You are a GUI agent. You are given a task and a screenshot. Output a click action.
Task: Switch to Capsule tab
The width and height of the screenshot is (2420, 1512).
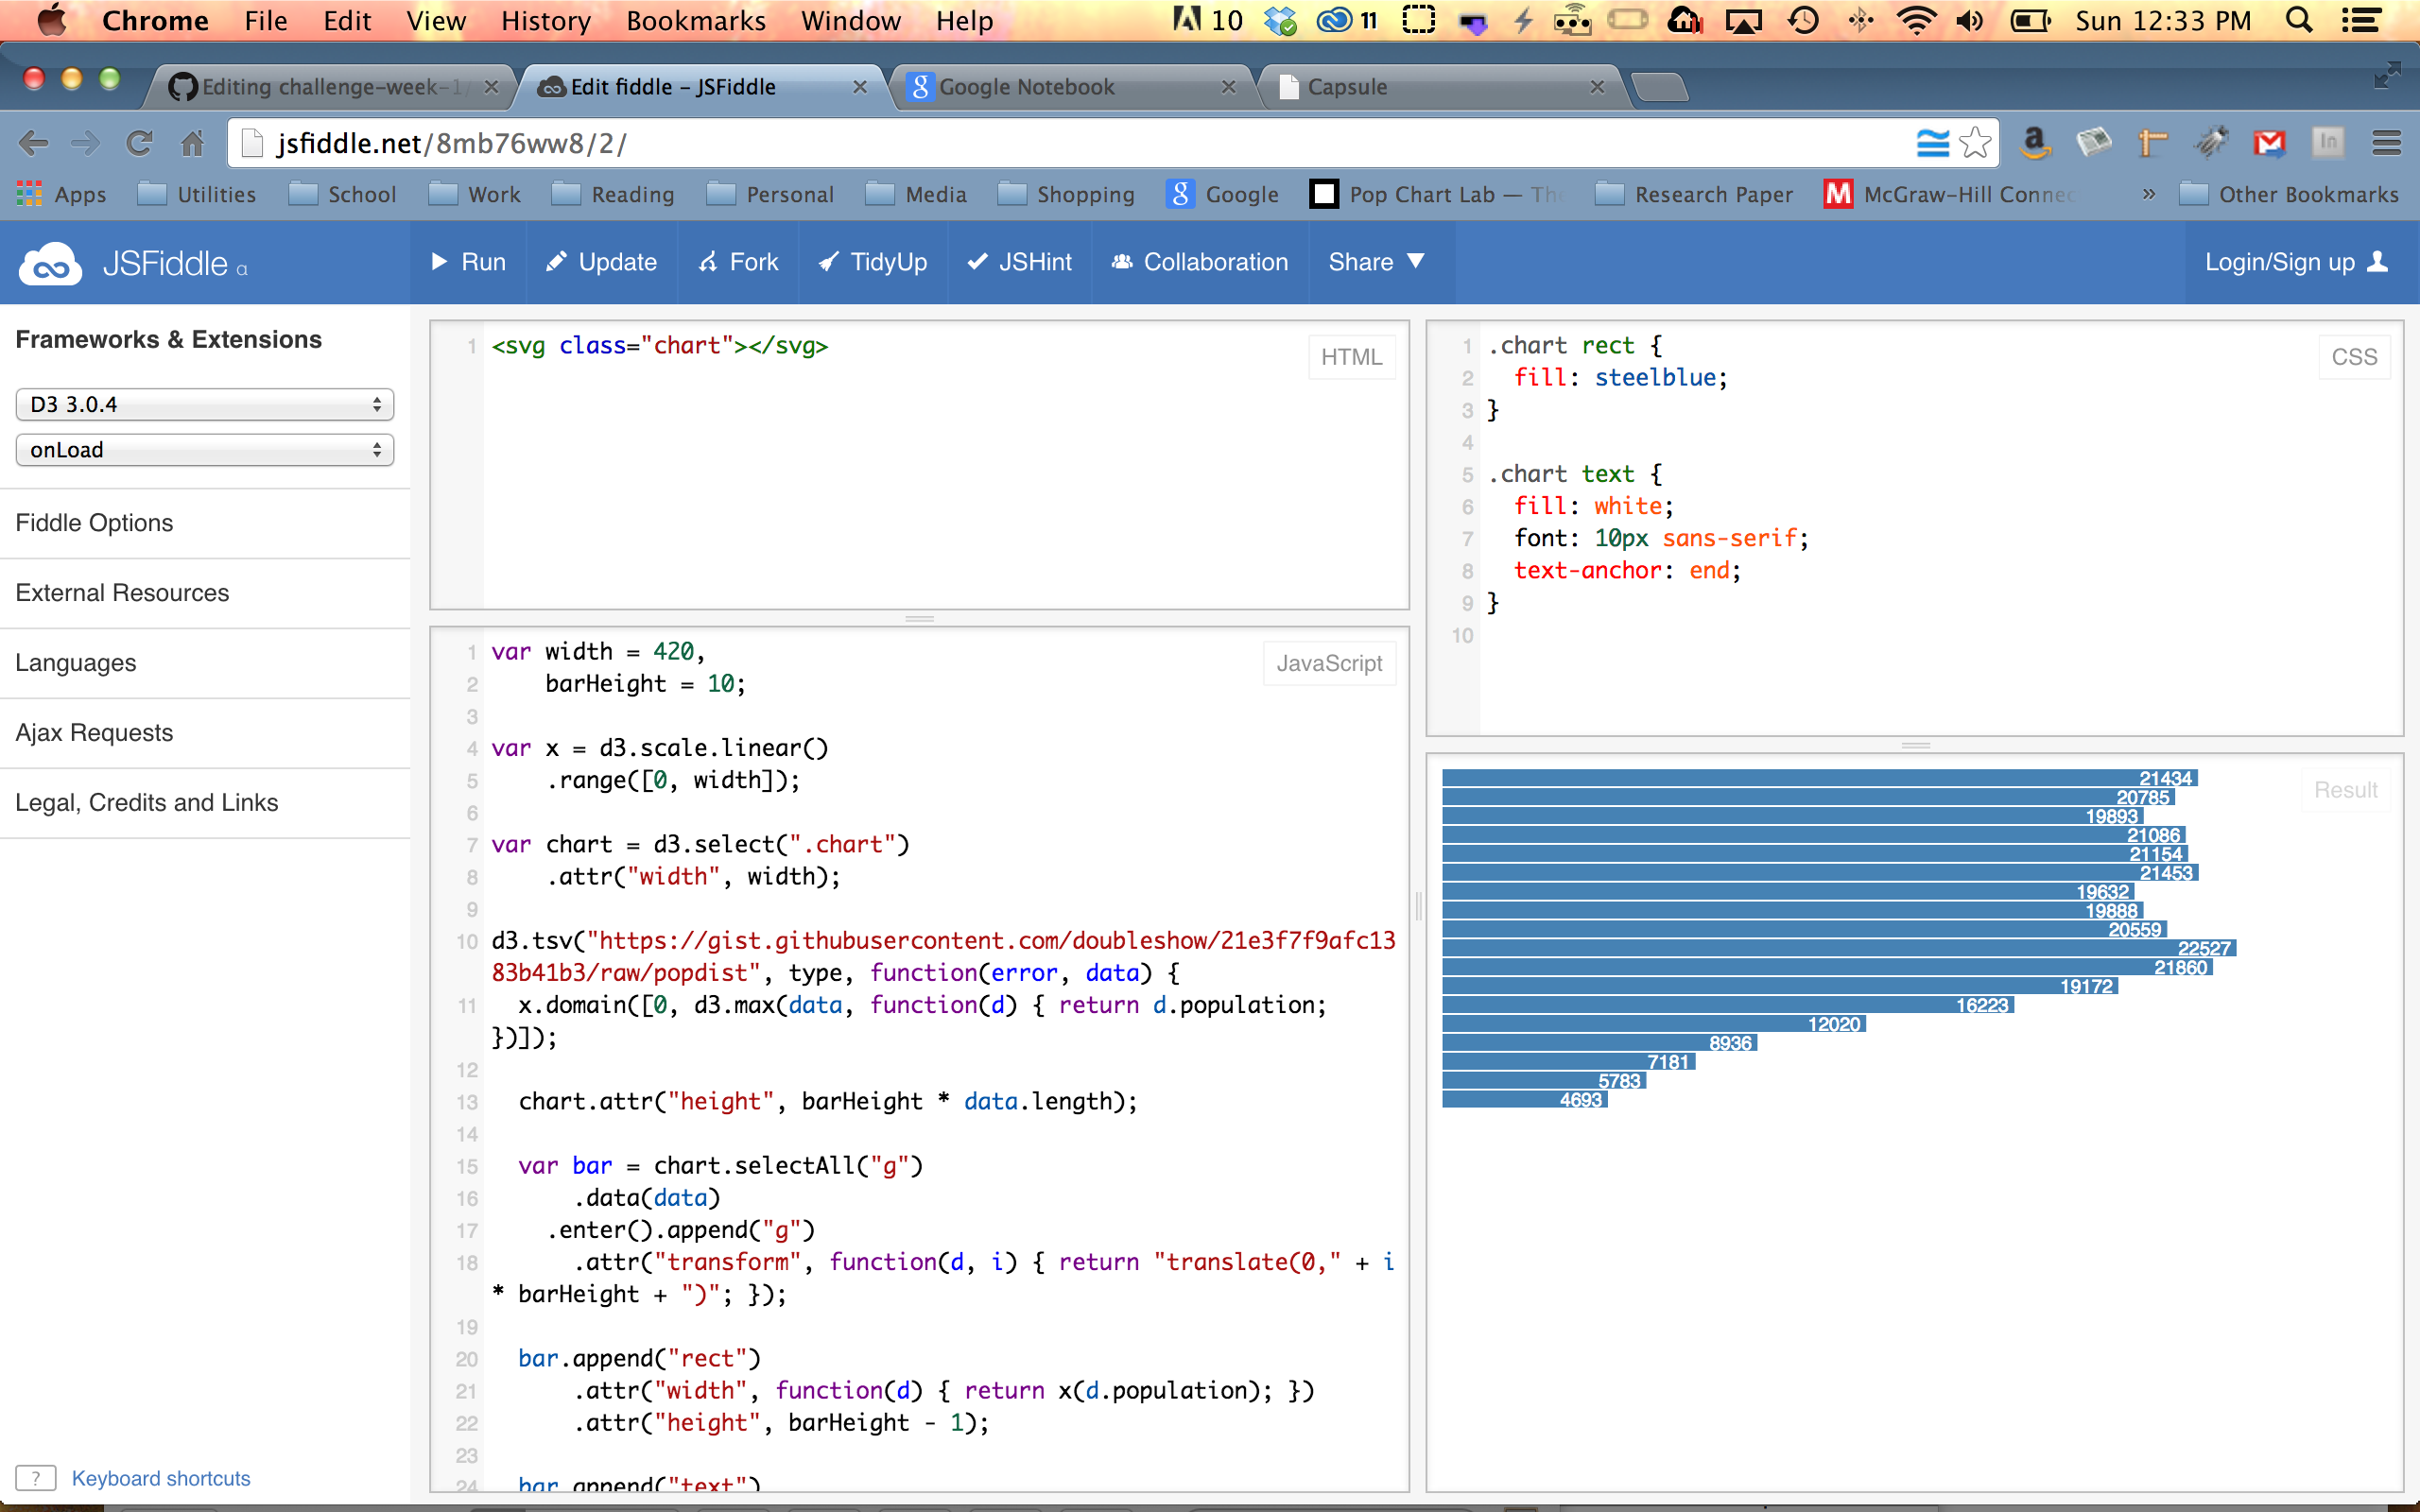(x=1440, y=87)
